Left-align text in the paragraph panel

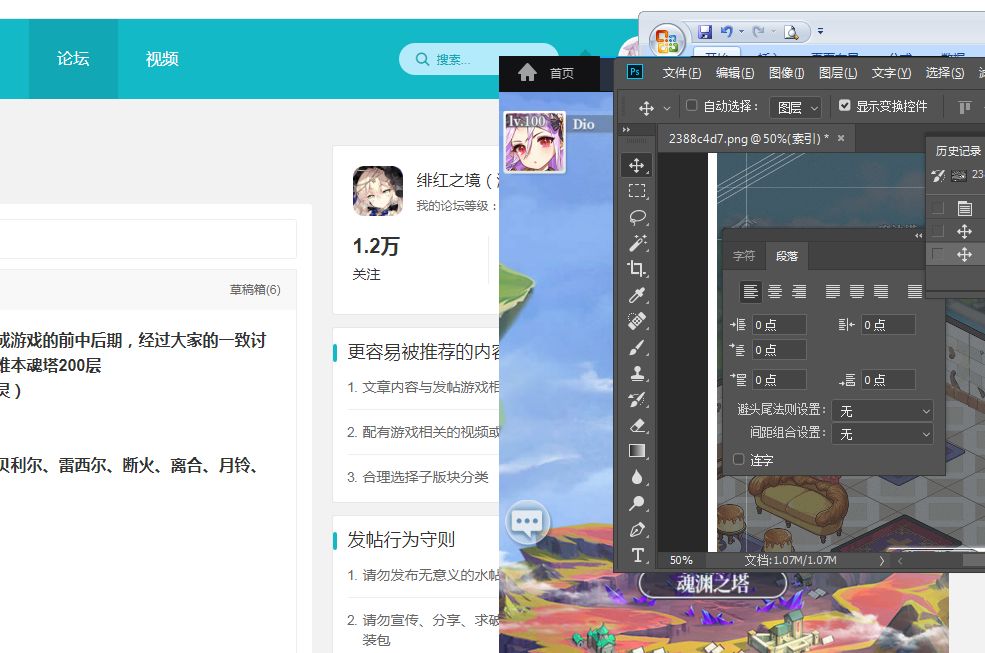pyautogui.click(x=750, y=291)
